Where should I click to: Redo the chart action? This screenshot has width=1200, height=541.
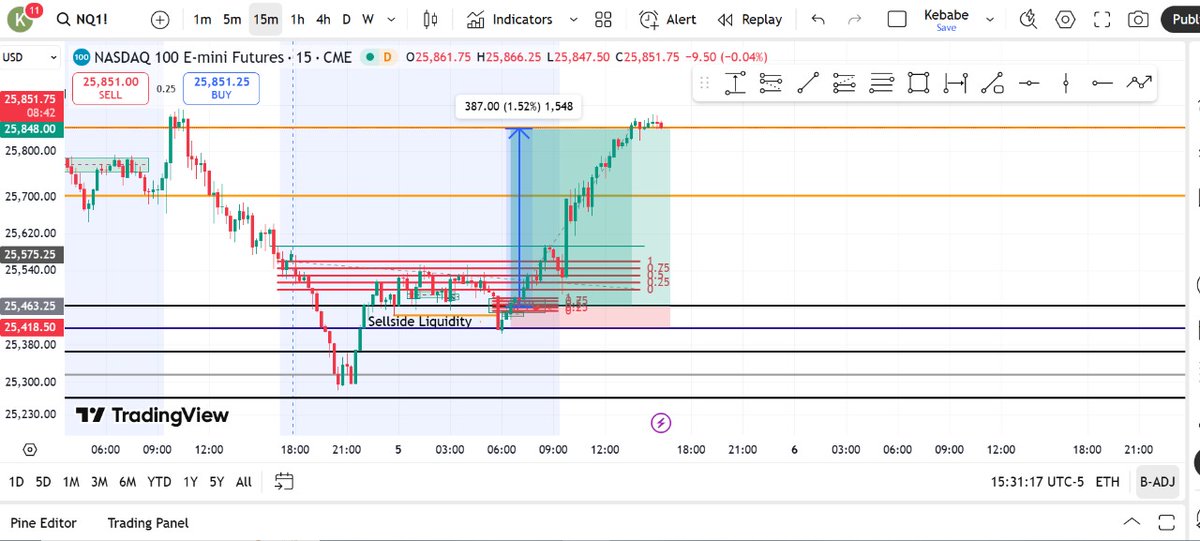pos(854,19)
